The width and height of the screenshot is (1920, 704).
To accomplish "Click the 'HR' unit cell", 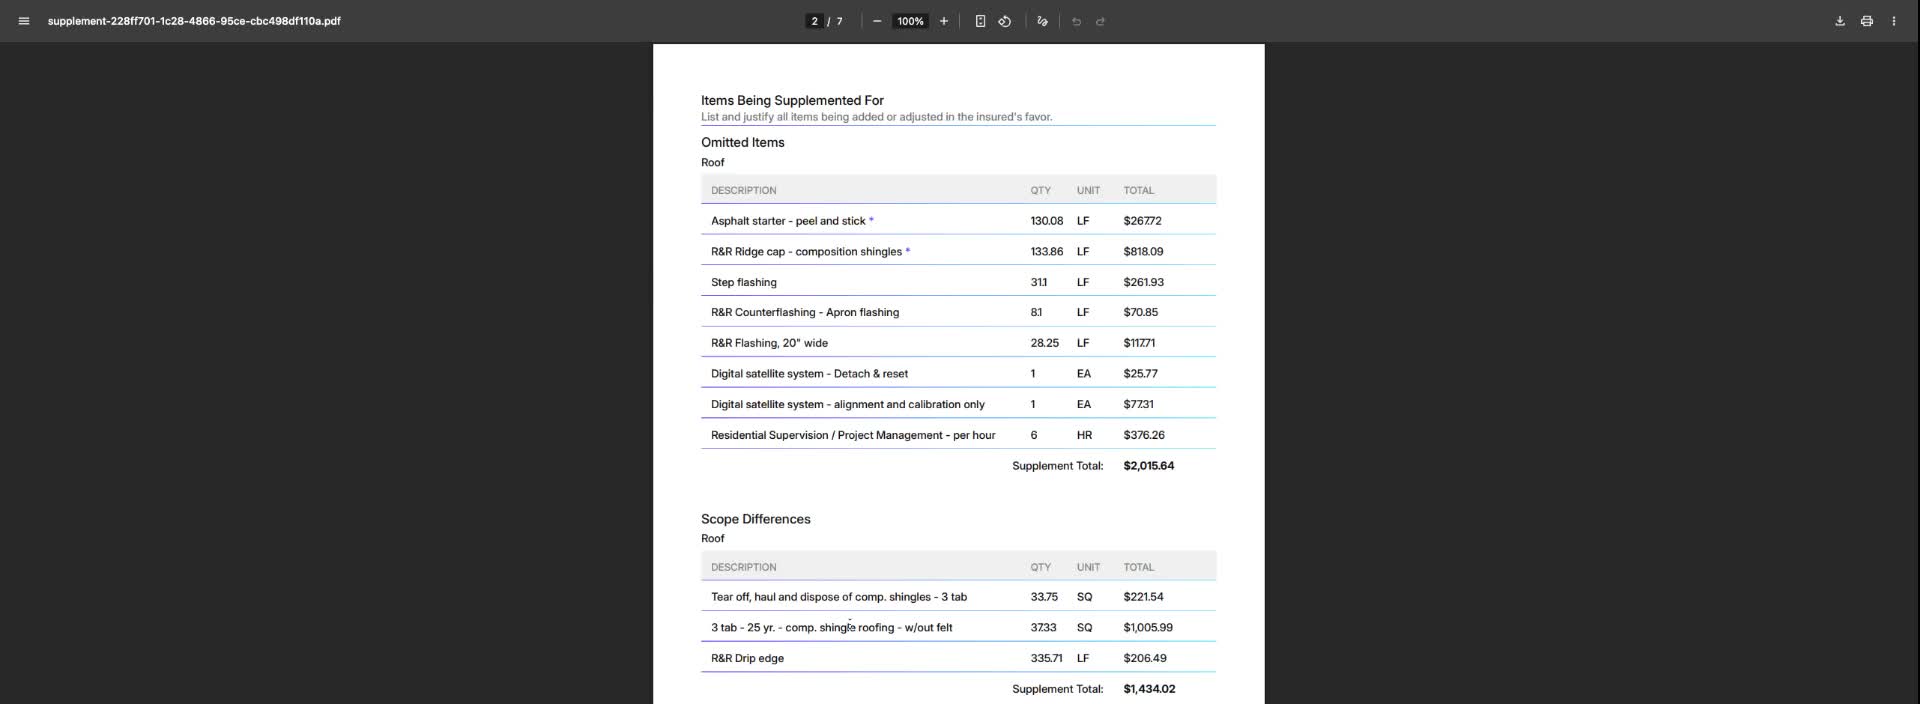I will pyautogui.click(x=1084, y=435).
